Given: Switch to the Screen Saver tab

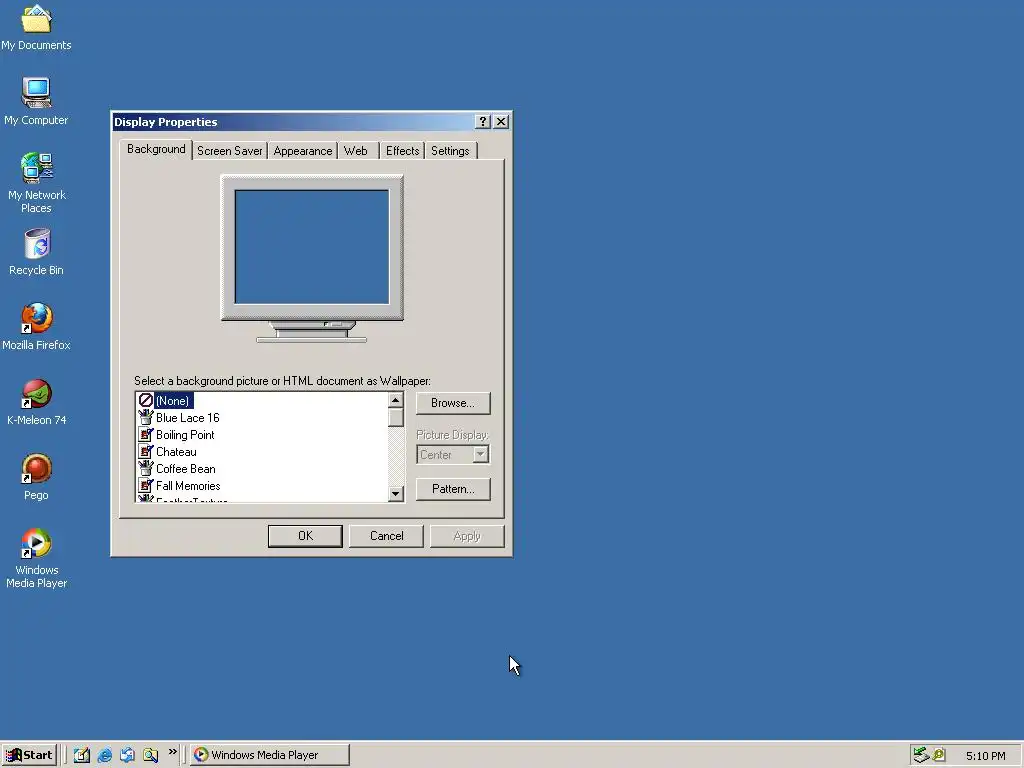Looking at the screenshot, I should click(230, 151).
